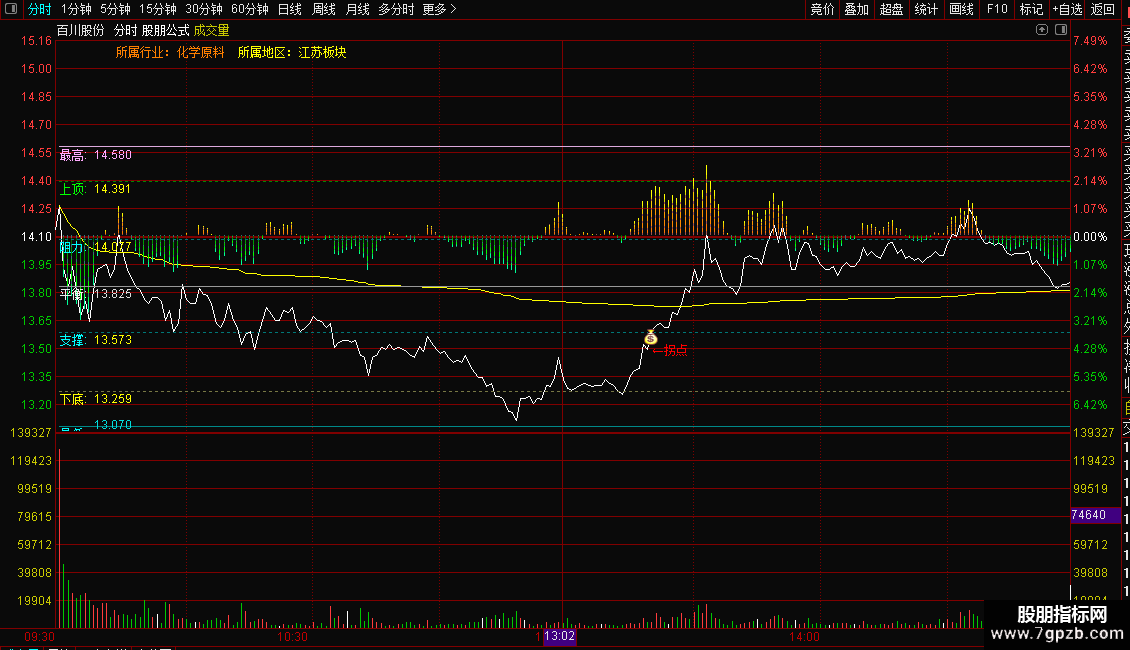Open the 周线 weekly chart
Viewport: 1130px width, 650px height.
click(x=324, y=9)
